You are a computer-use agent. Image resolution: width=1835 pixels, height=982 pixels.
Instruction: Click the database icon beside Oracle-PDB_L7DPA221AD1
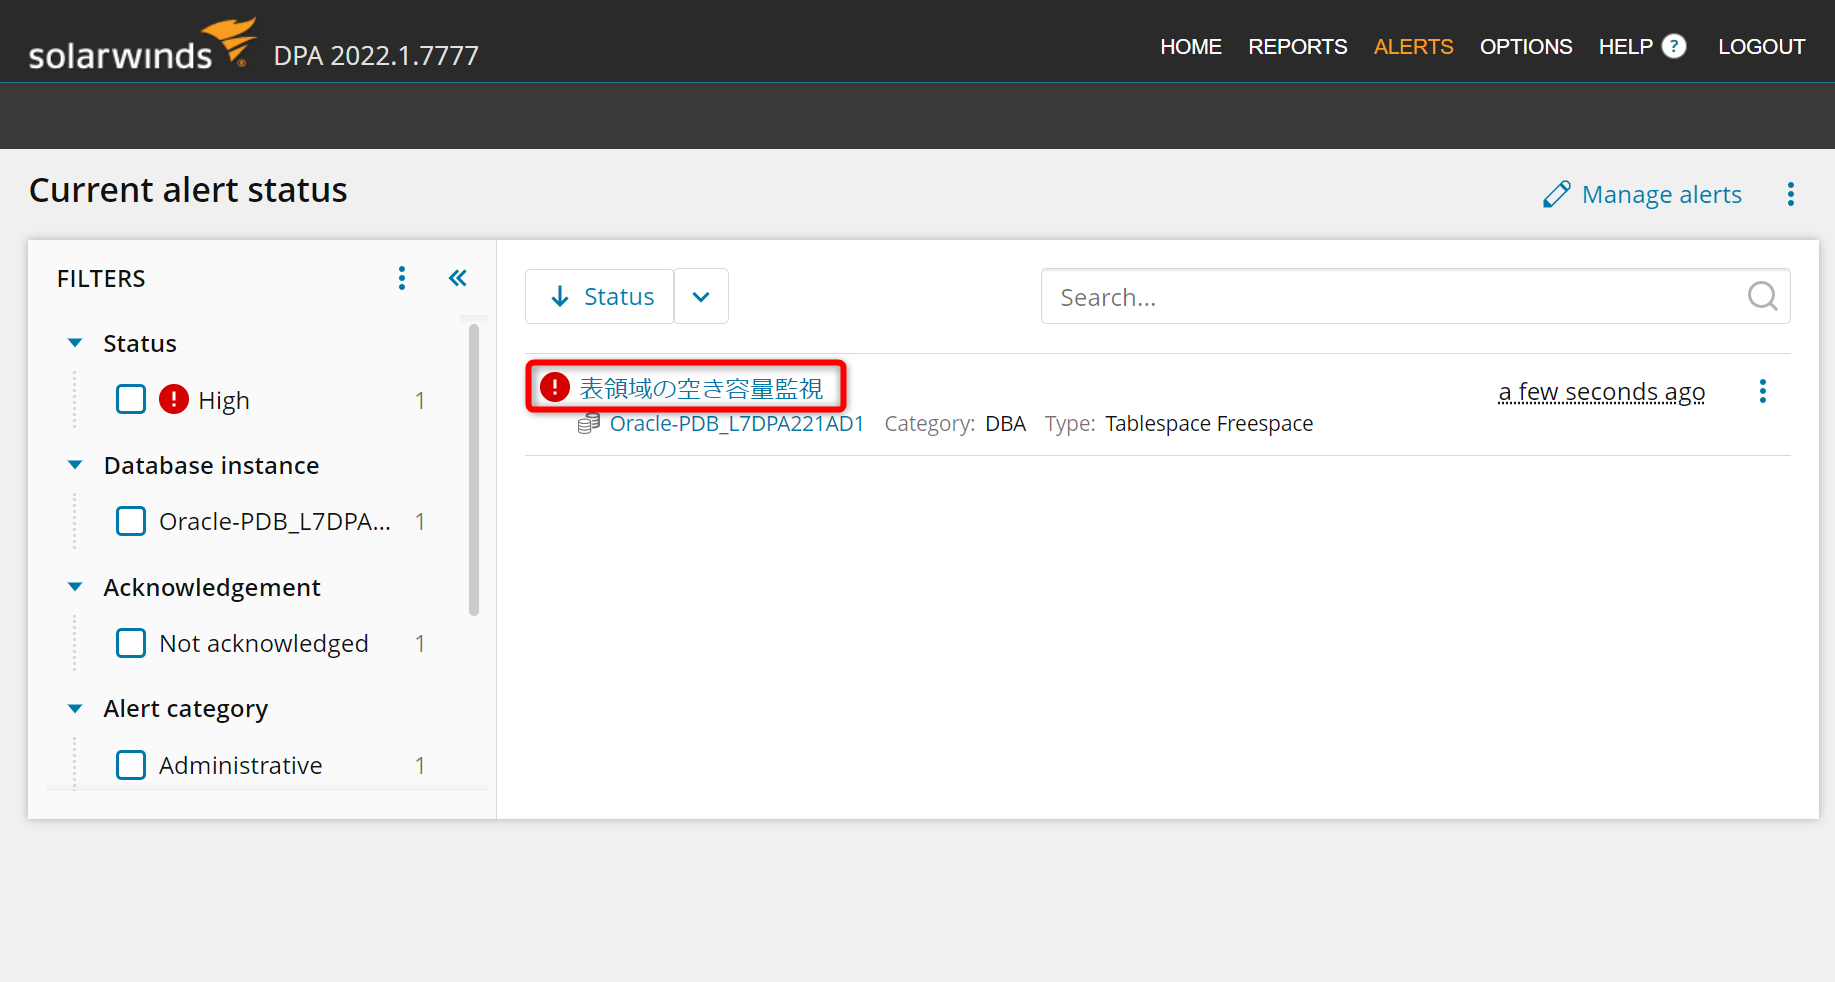click(x=589, y=424)
